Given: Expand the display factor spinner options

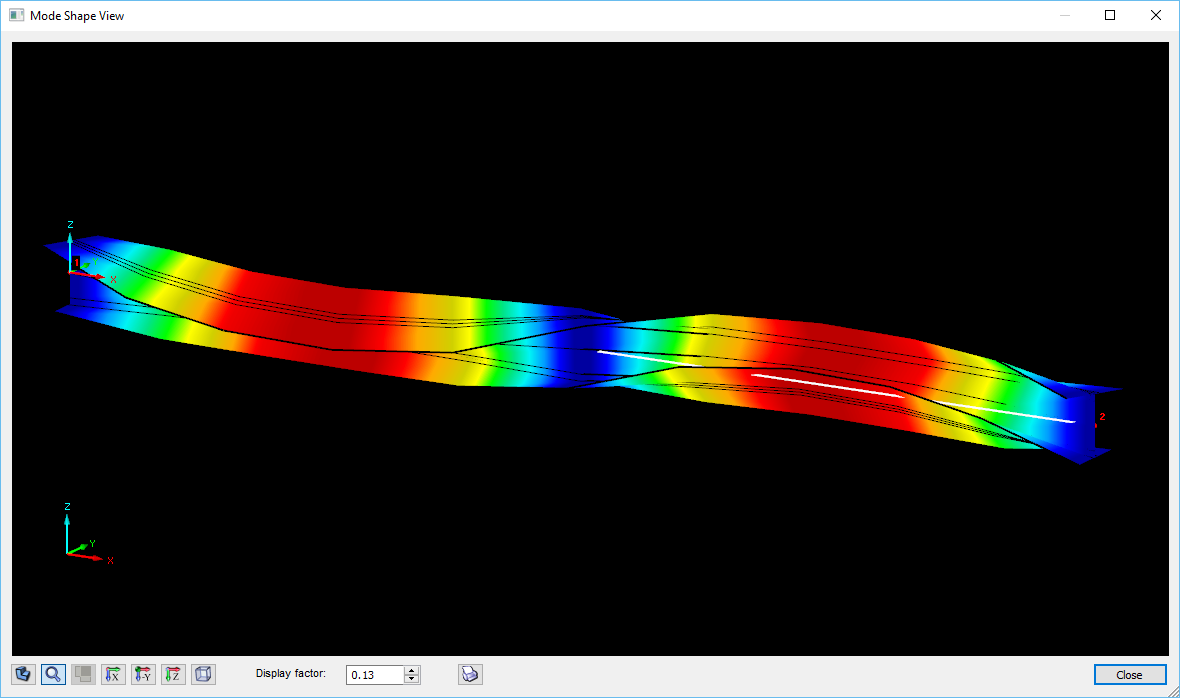Looking at the screenshot, I should (411, 674).
